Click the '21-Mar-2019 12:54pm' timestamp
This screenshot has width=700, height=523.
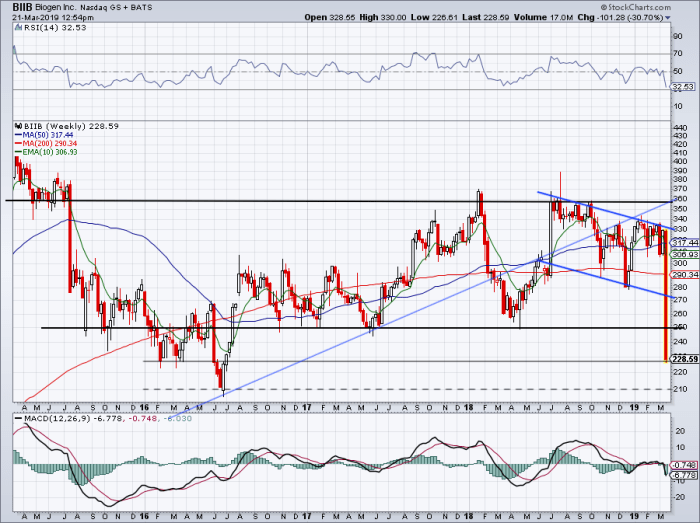point(53,17)
